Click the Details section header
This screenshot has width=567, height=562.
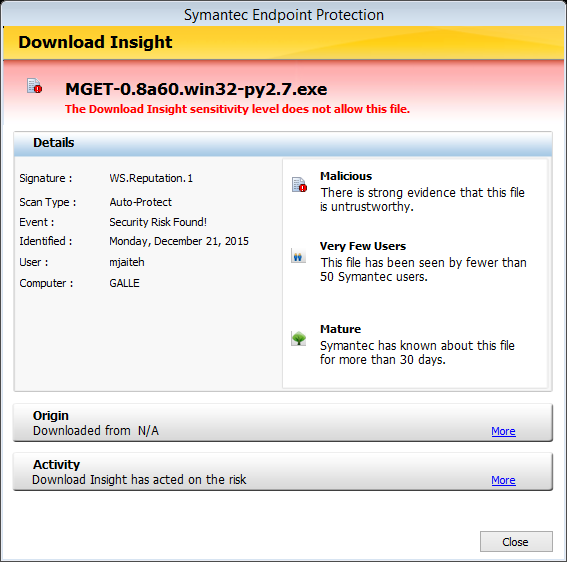tap(283, 143)
